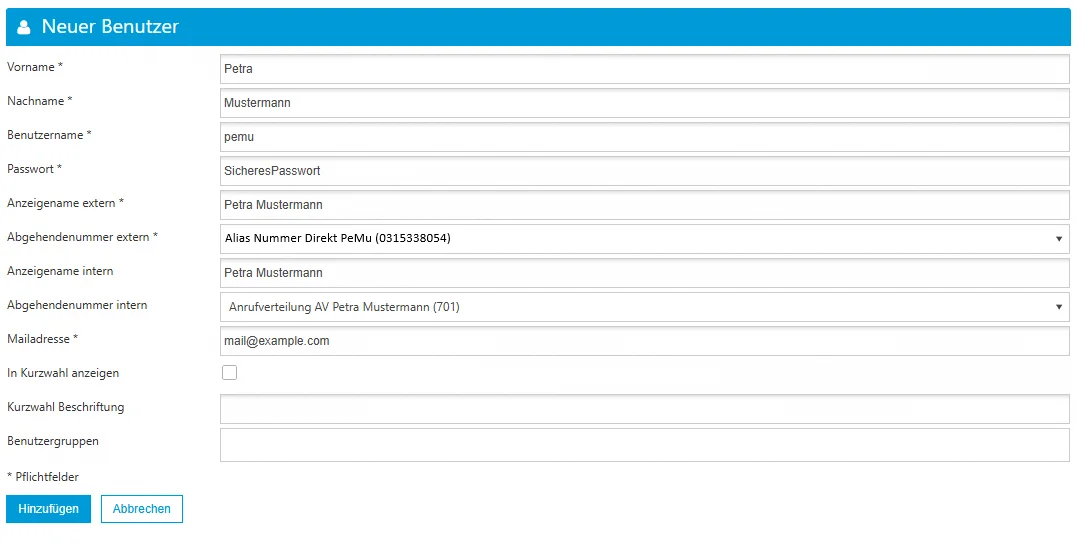Click the Passwort input field

tap(644, 171)
